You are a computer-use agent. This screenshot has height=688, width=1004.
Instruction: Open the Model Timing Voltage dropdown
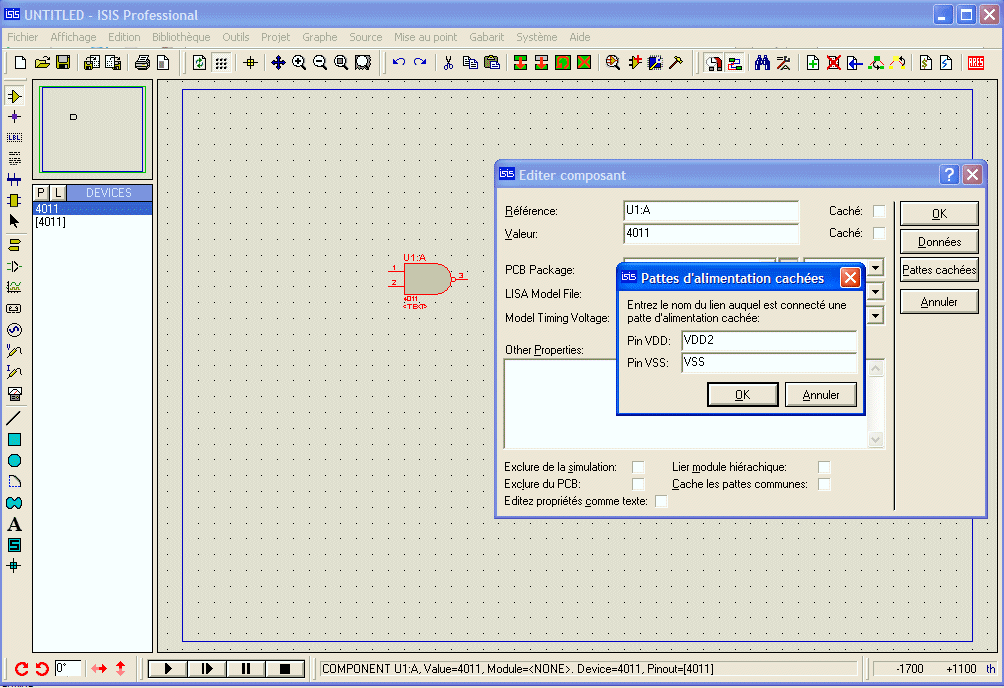(x=876, y=316)
